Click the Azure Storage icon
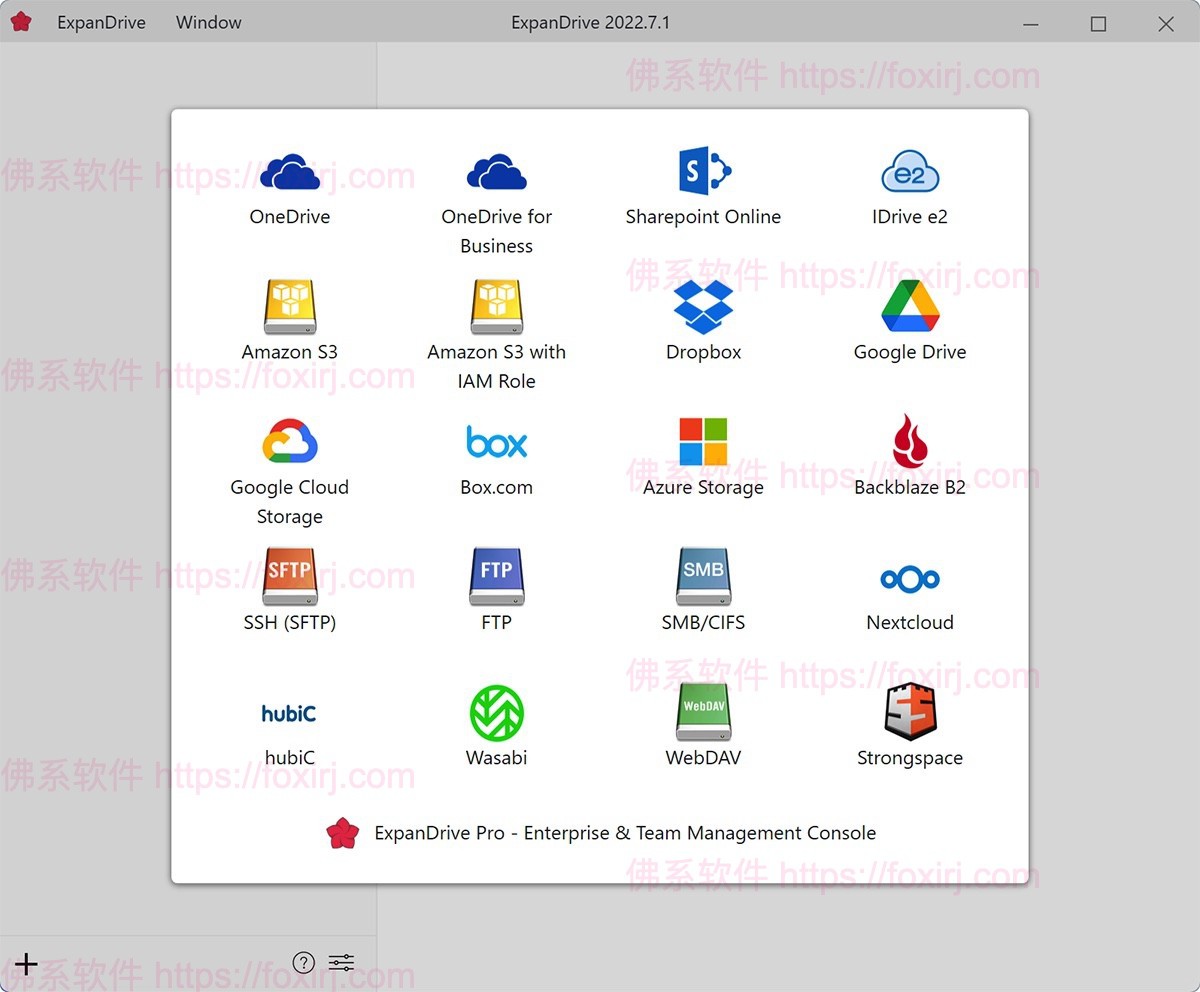 coord(703,441)
